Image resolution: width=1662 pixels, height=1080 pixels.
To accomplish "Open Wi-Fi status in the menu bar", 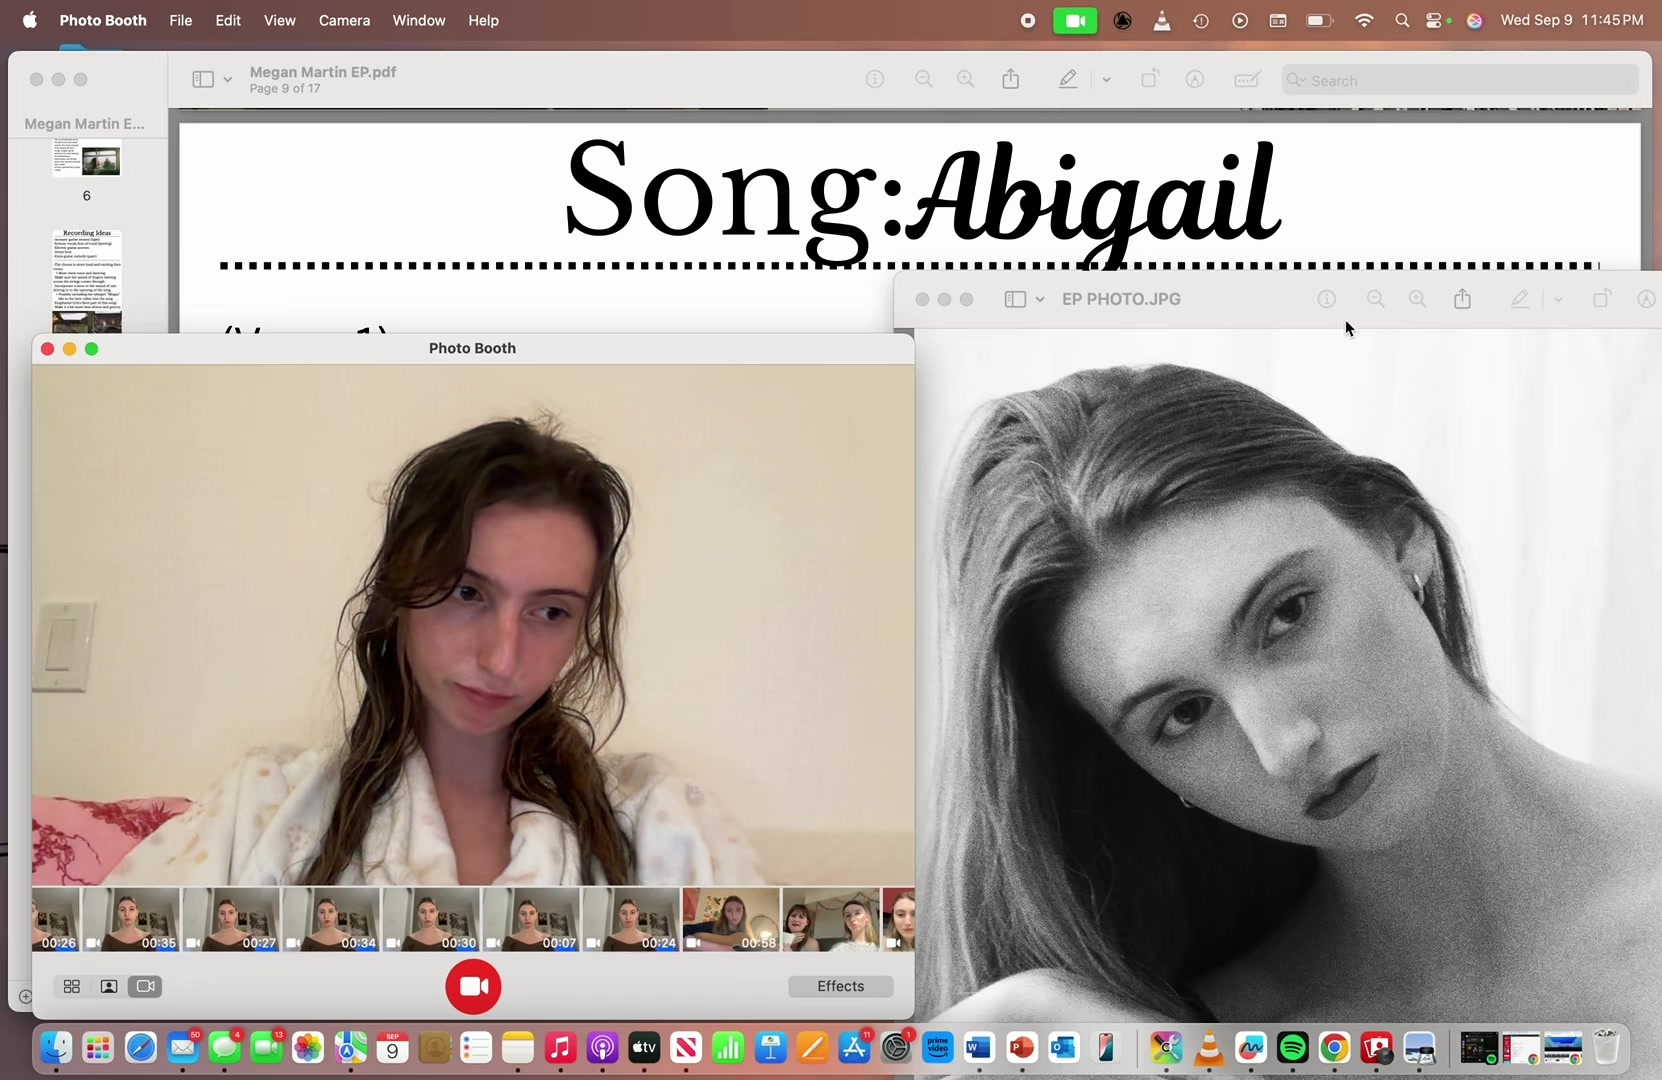I will coord(1364,20).
